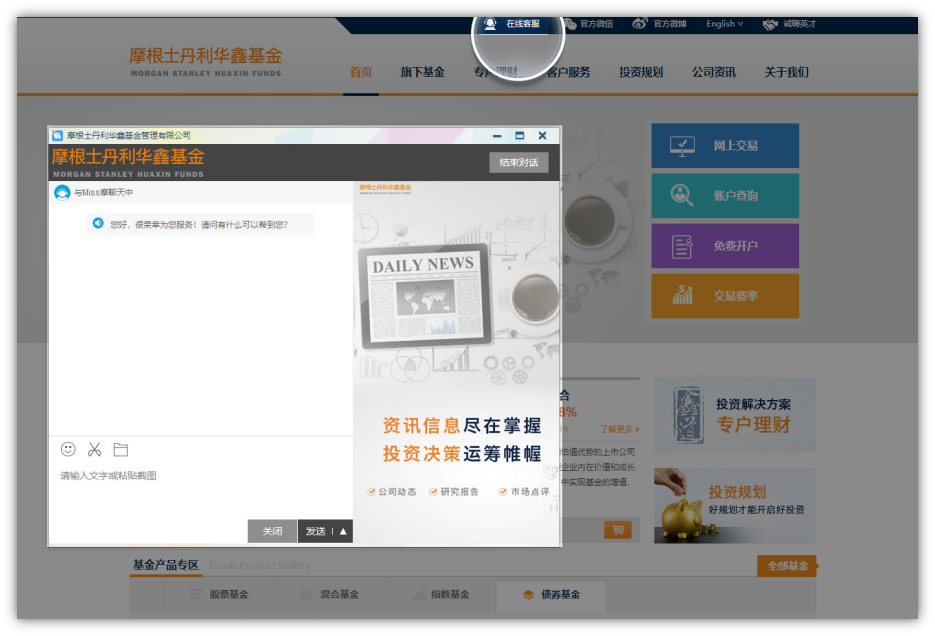Image resolution: width=935 pixels, height=636 pixels.
Task: Select 投资规划 in the top navigation
Action: click(641, 72)
